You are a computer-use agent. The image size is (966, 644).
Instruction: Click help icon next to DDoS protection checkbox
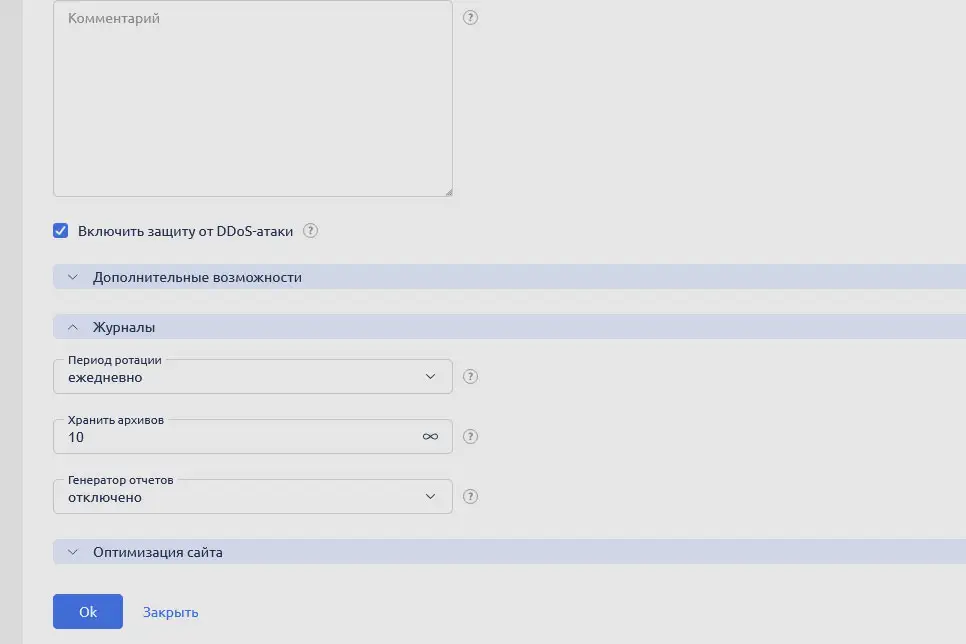pyautogui.click(x=310, y=230)
